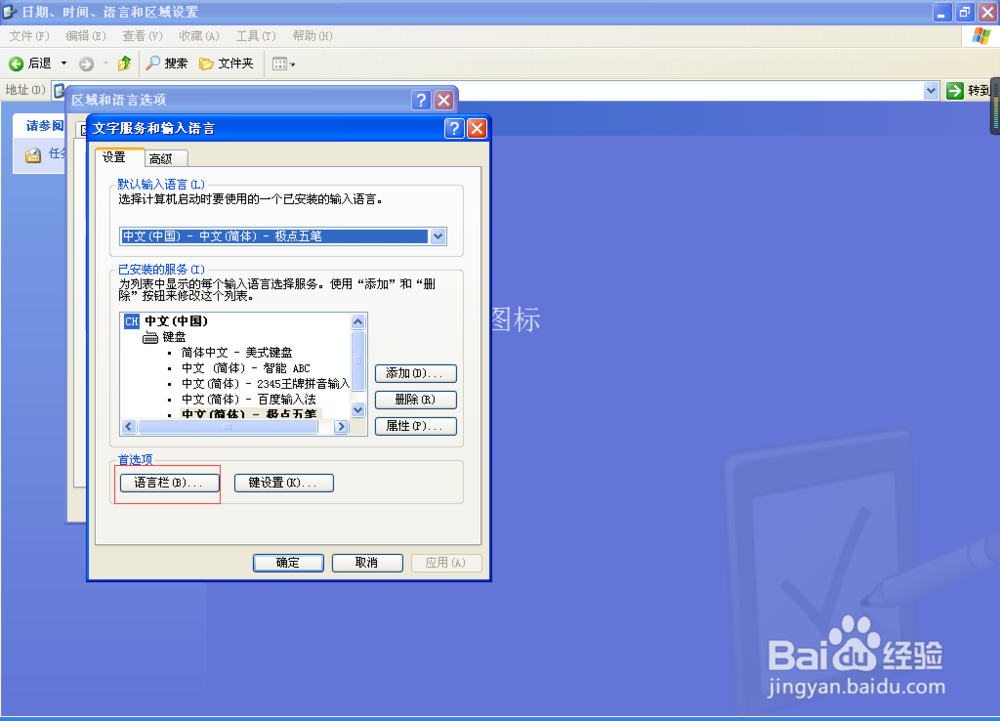Open the 键设置(K)... button
The image size is (1000, 721).
tap(284, 483)
